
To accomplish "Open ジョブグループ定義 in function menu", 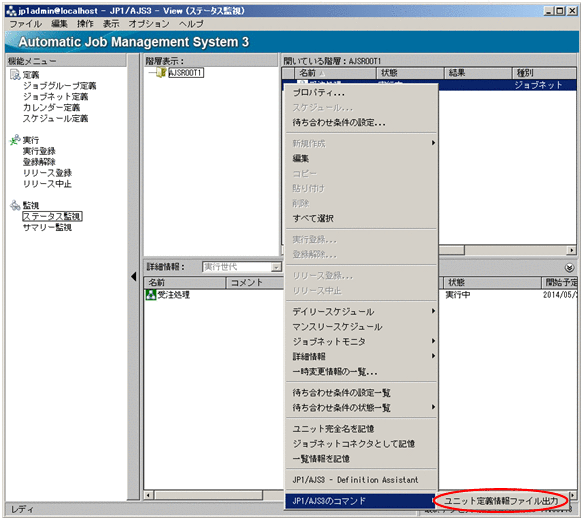I will coord(59,86).
